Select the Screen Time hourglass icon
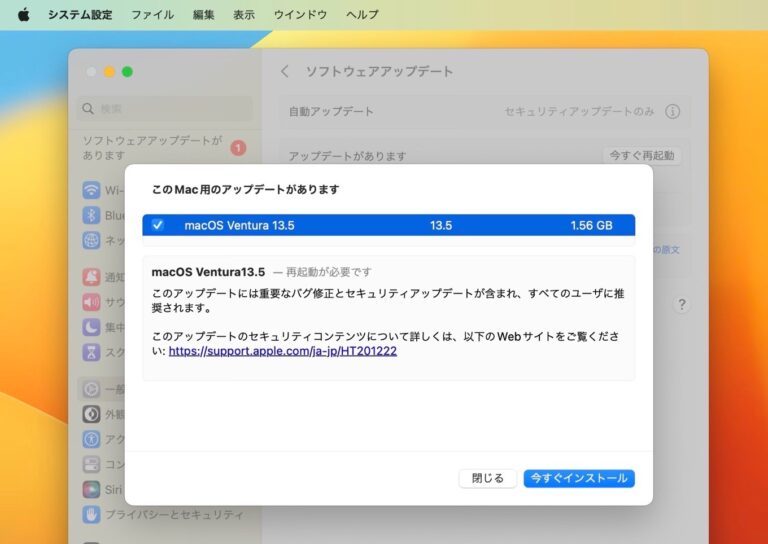Screen dimensions: 768x544 click(91, 352)
